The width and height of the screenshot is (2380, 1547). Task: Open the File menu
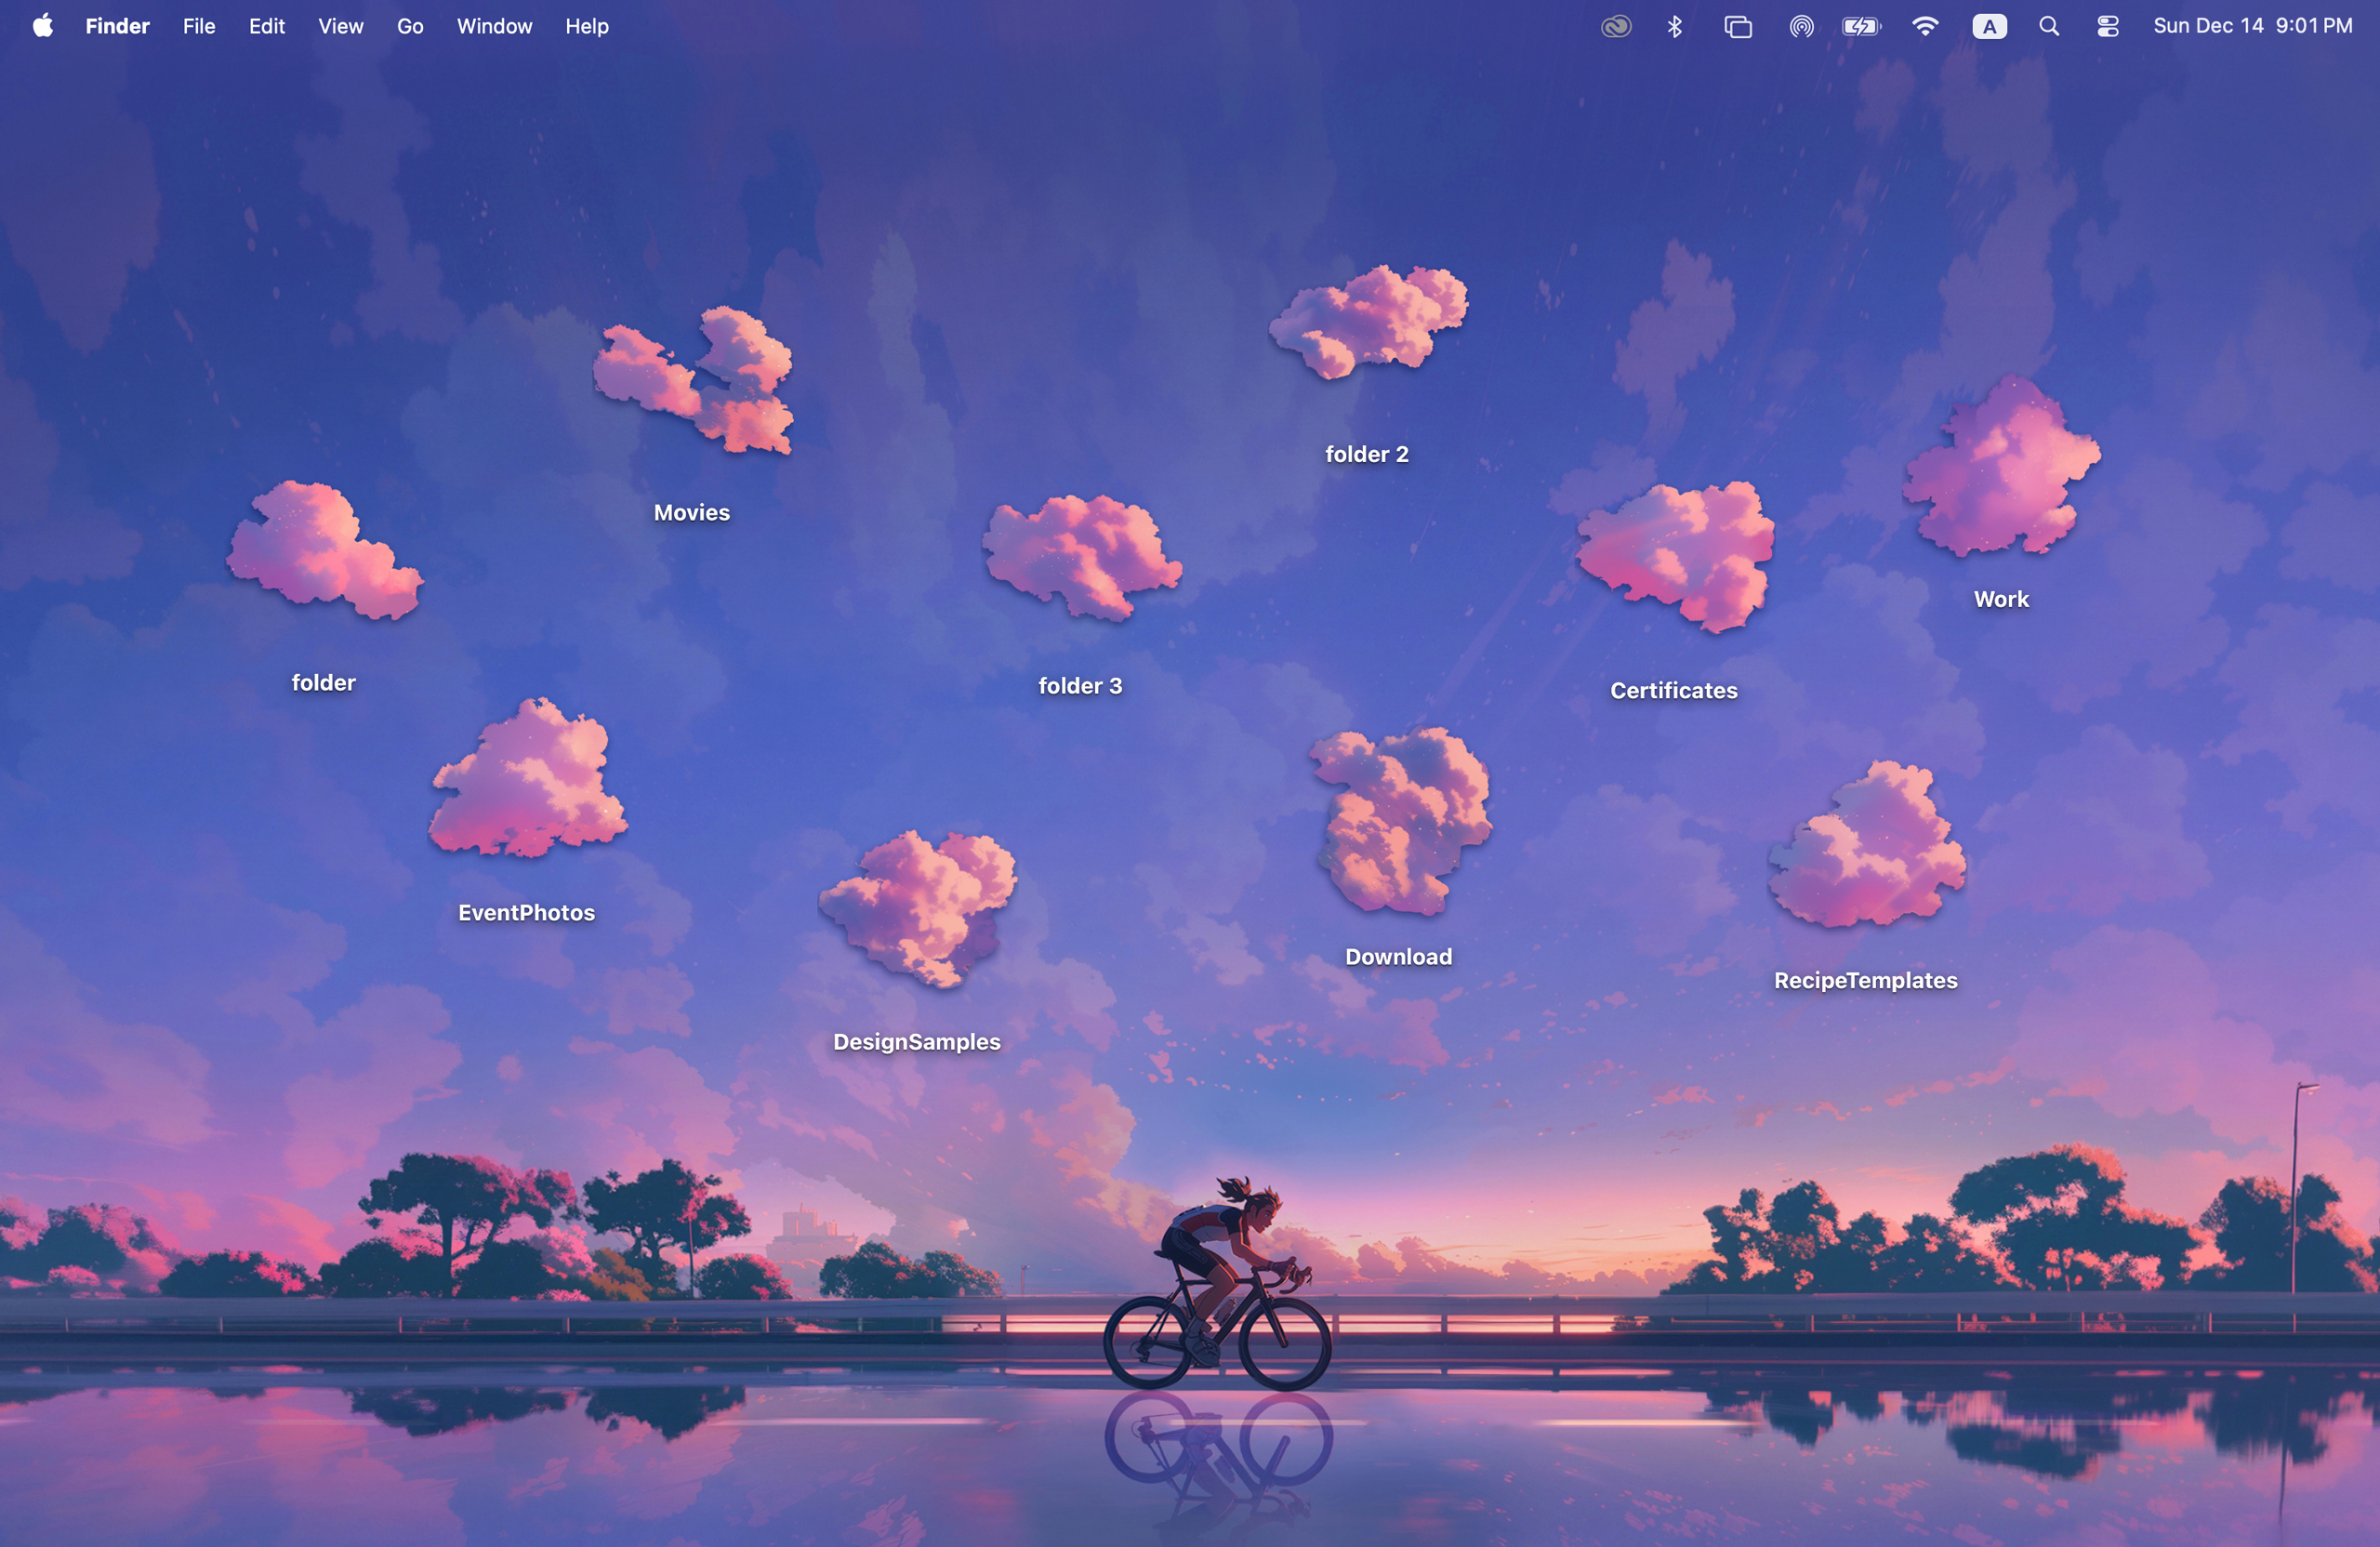[x=198, y=26]
